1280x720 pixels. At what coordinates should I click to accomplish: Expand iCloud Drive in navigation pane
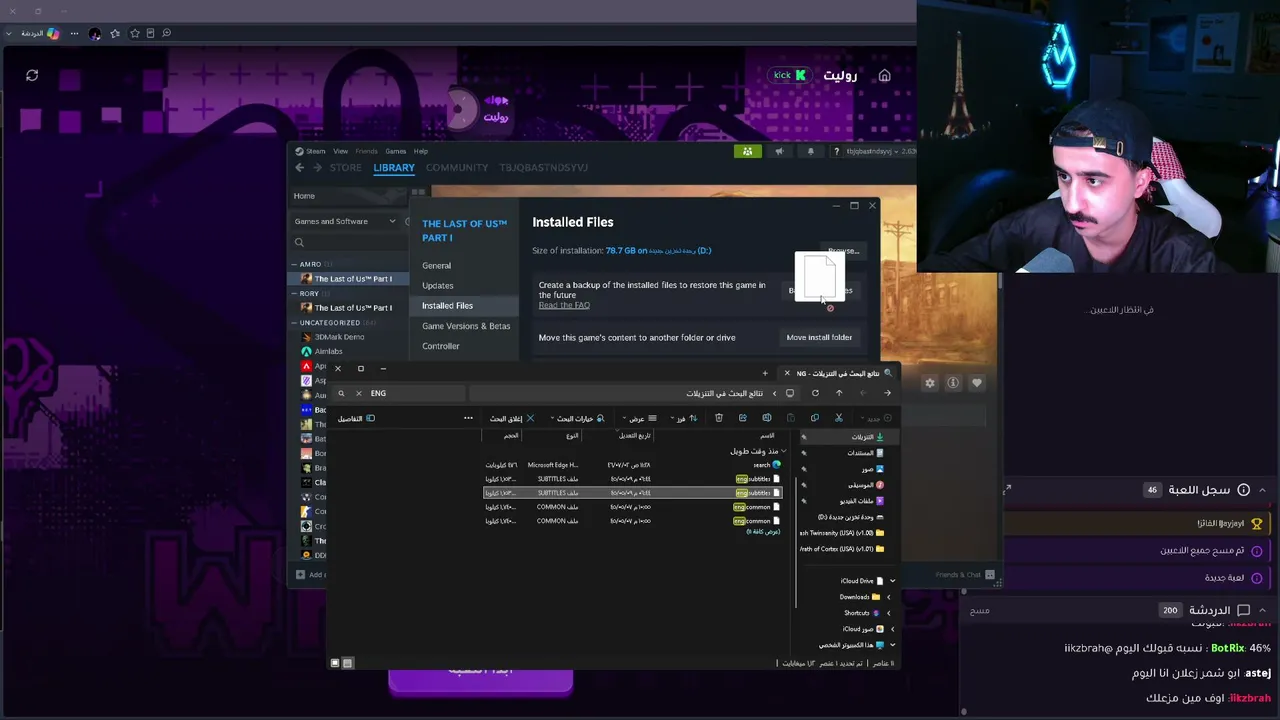tap(892, 581)
